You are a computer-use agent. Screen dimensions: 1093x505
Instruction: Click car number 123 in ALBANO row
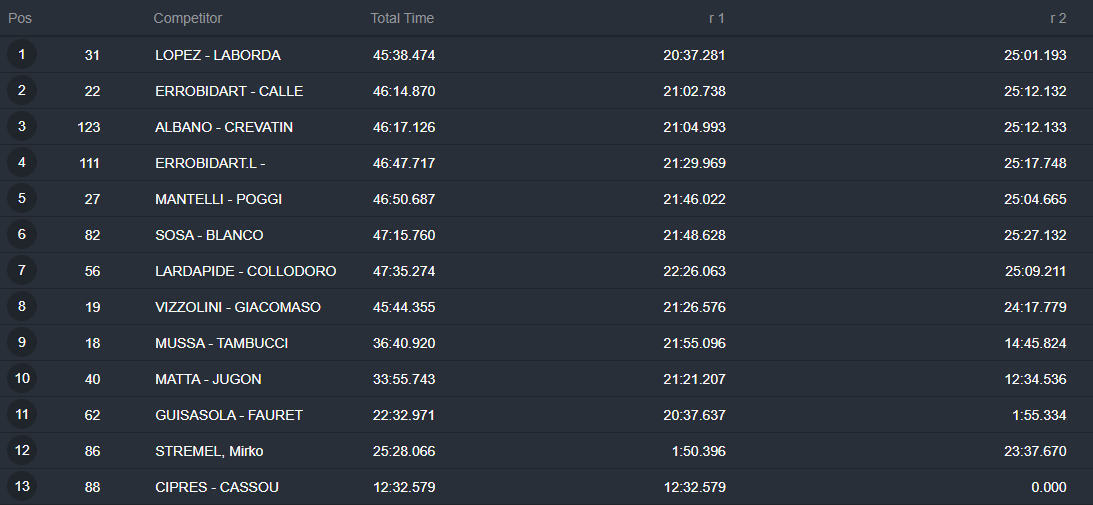(x=89, y=127)
